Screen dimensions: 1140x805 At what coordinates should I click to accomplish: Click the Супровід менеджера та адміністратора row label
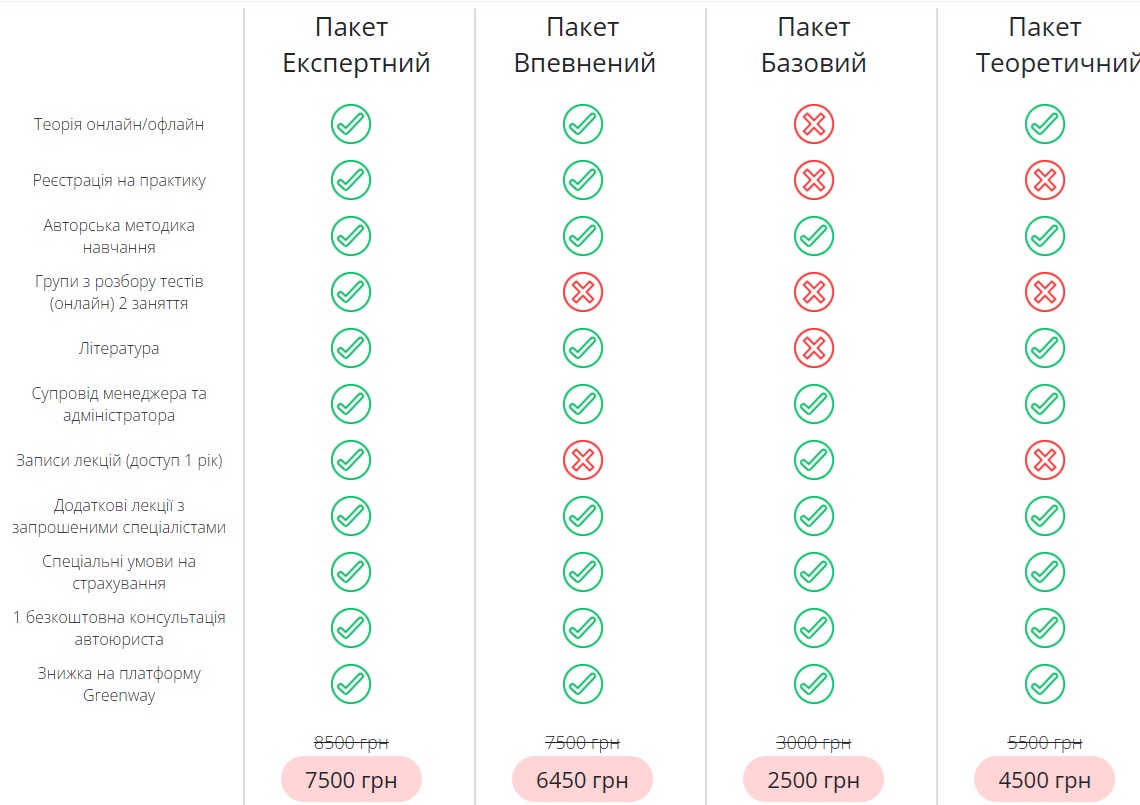pyautogui.click(x=119, y=405)
